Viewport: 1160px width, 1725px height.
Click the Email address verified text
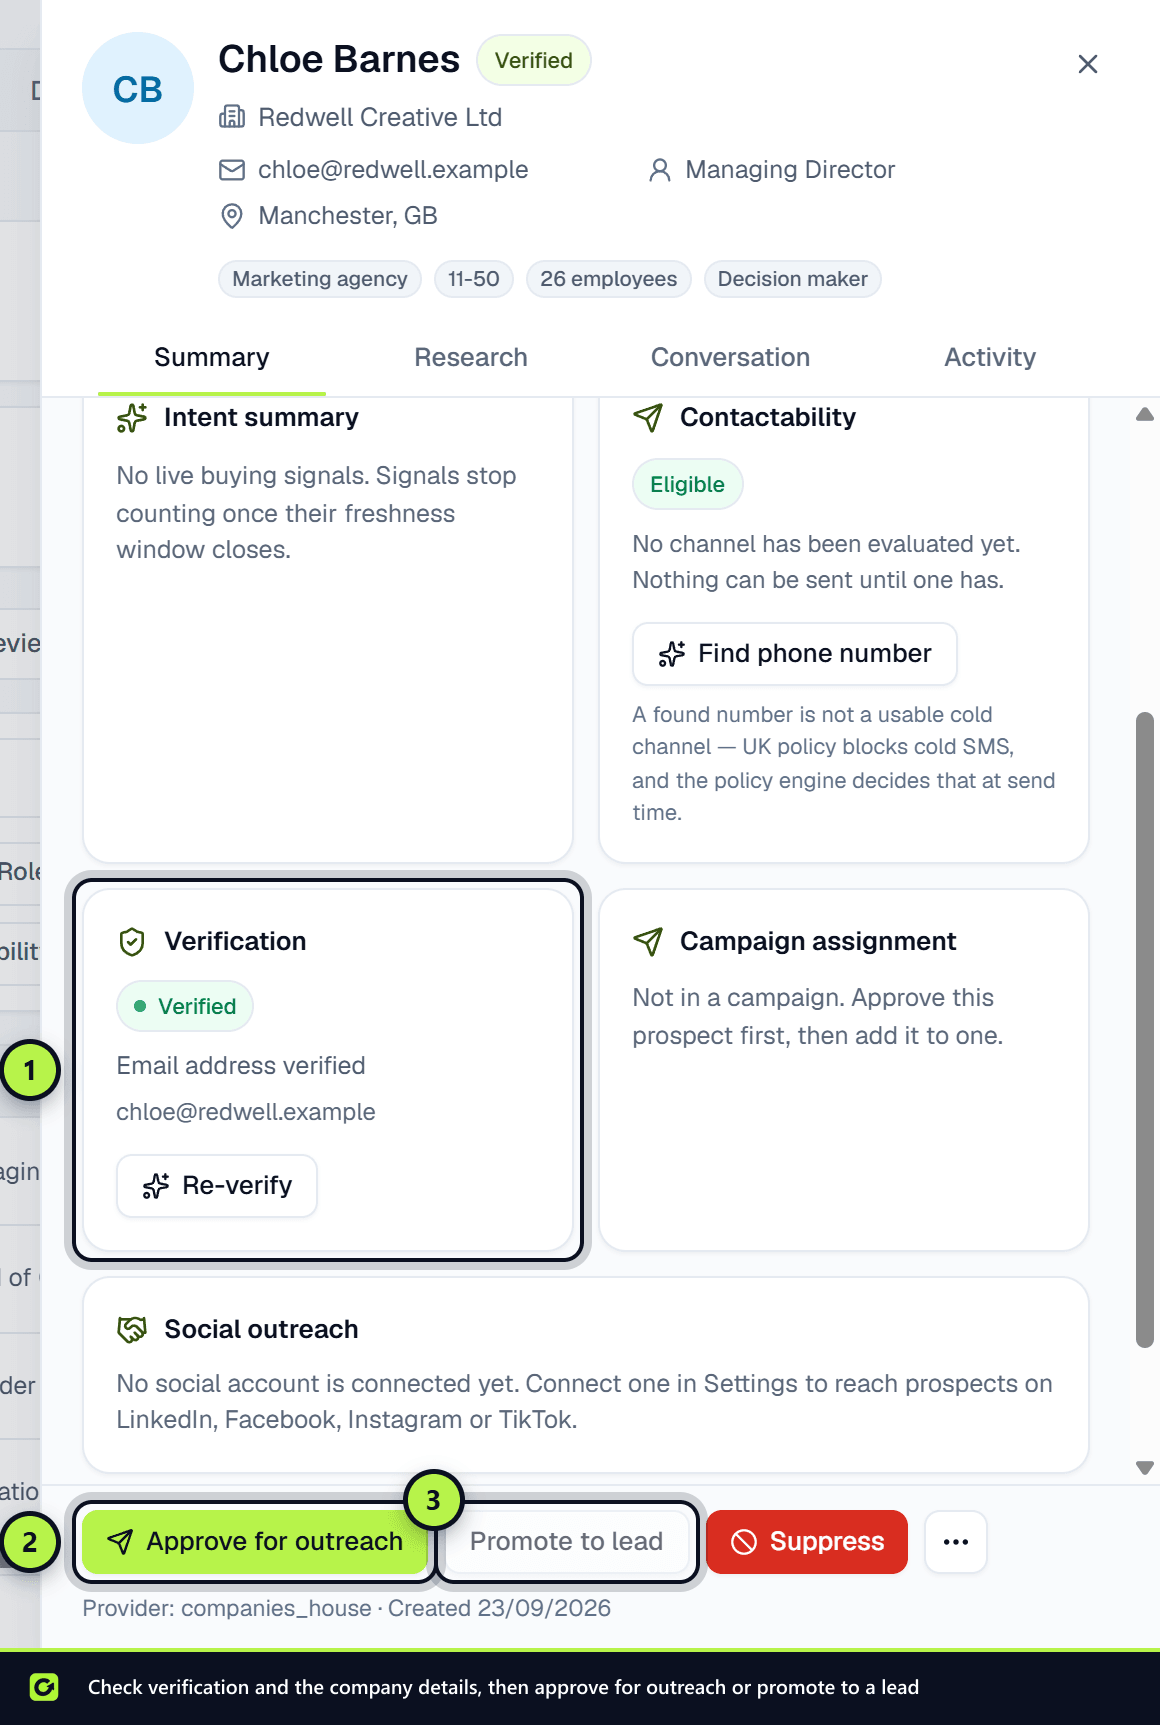pos(241,1066)
